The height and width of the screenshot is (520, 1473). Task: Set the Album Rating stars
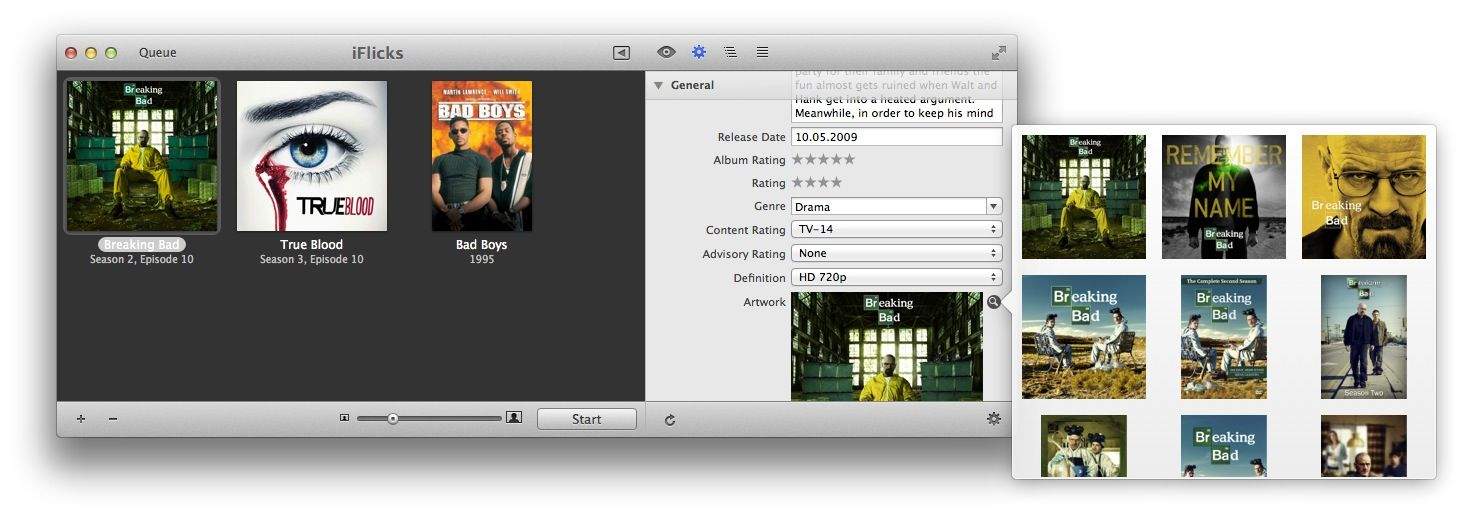point(824,160)
